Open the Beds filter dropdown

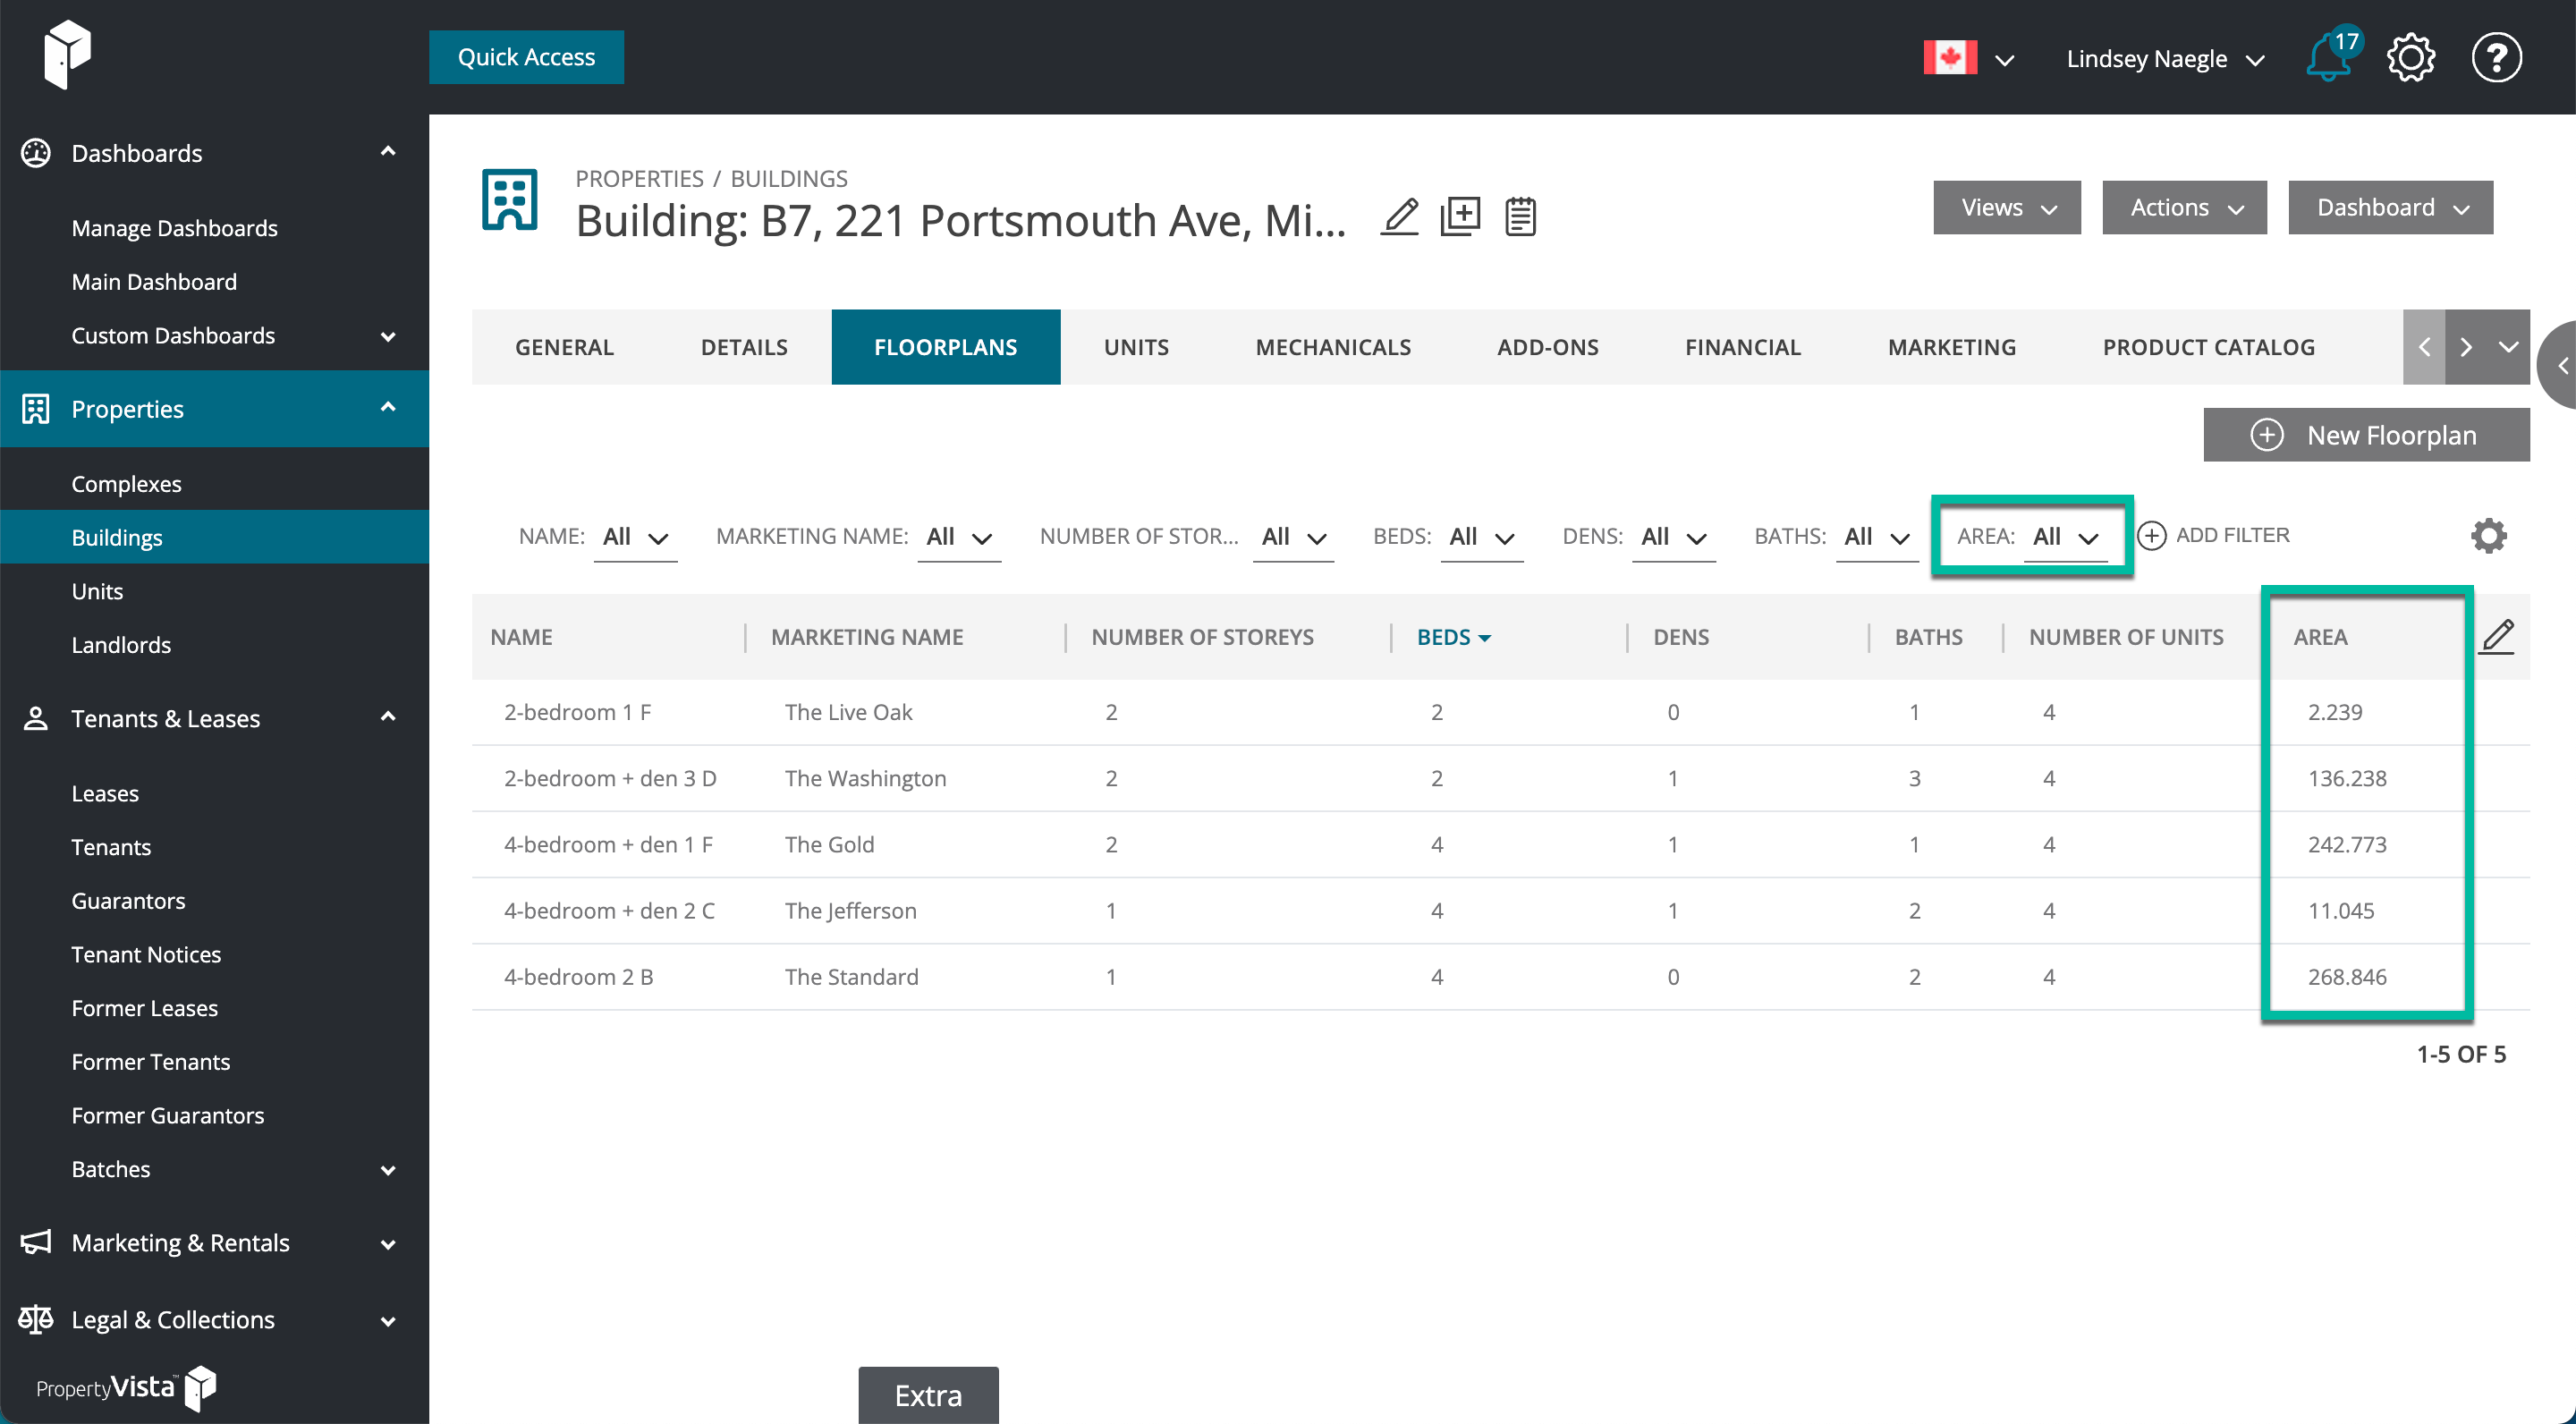click(x=1481, y=537)
